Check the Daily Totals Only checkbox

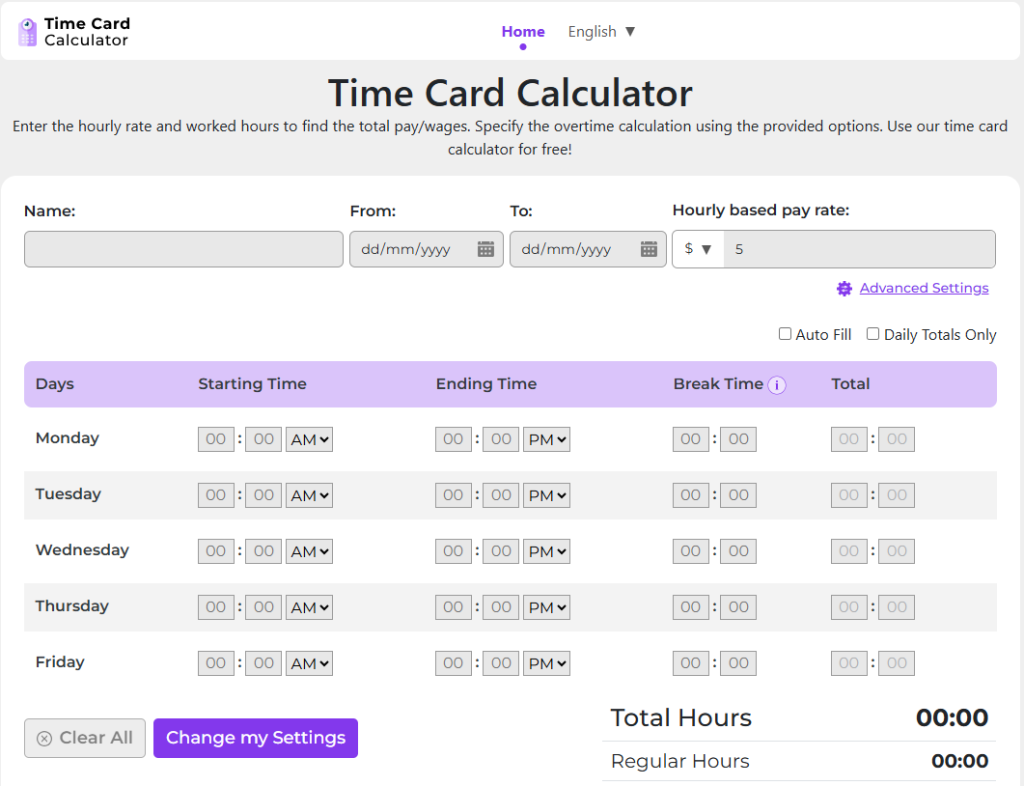coord(873,334)
